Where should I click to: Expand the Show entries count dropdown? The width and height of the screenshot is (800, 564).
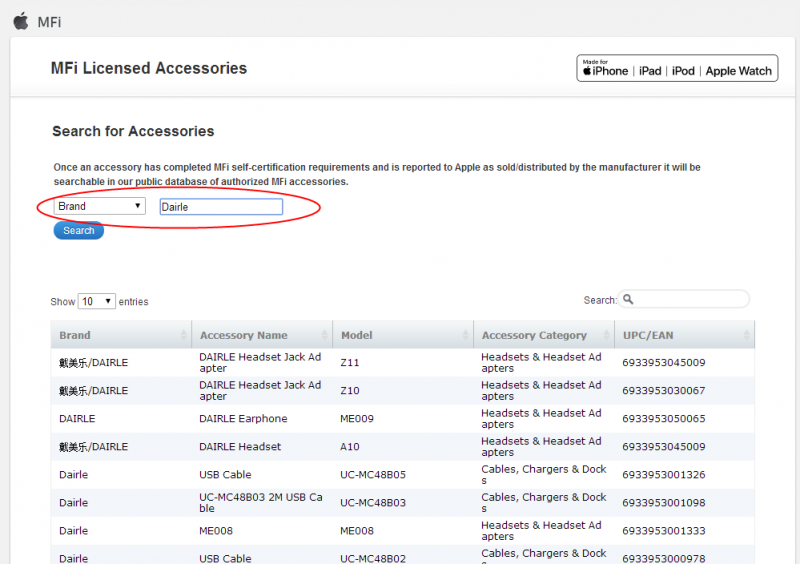96,301
